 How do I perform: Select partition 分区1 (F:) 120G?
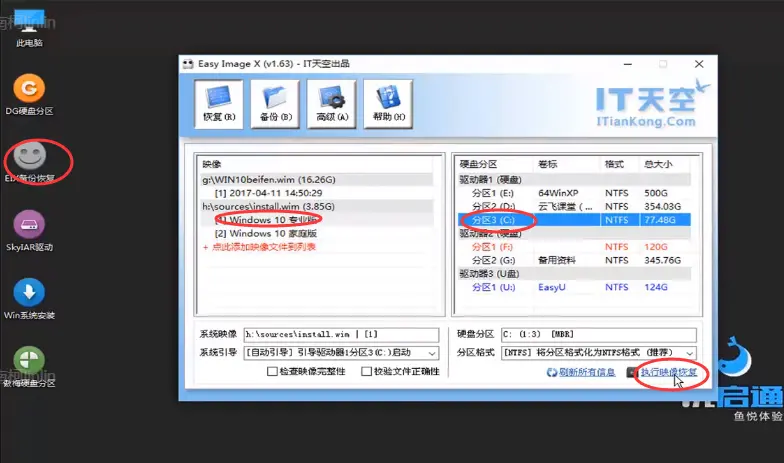574,247
